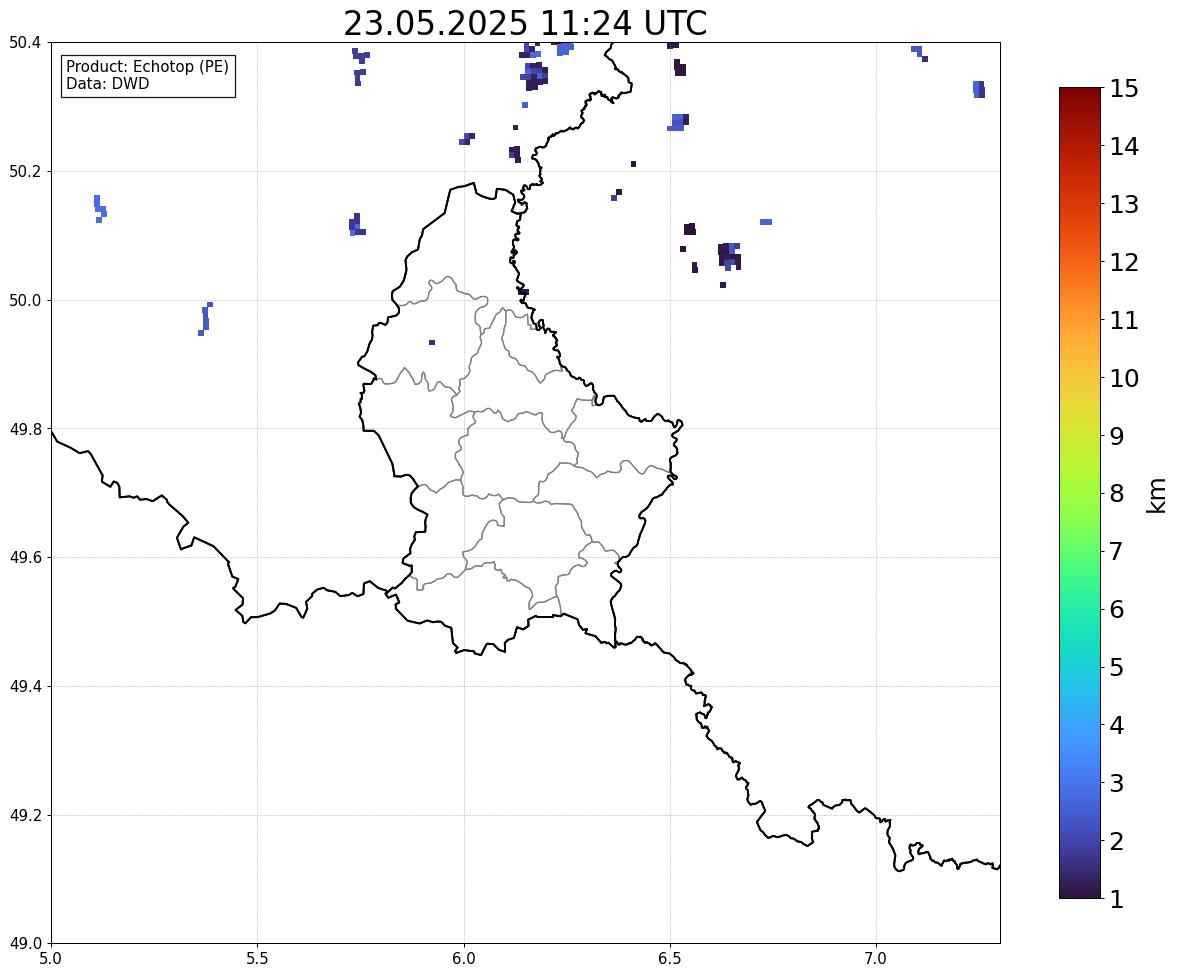The image size is (1178, 976).
Task: Click the colorbar tick label 11
Action: click(x=1124, y=320)
